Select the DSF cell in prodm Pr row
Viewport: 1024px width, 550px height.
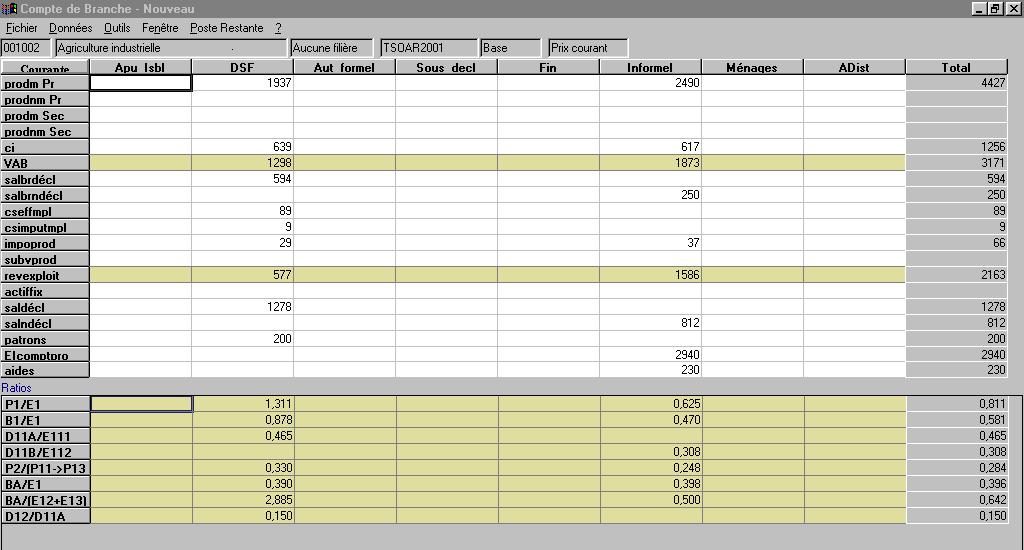point(242,83)
